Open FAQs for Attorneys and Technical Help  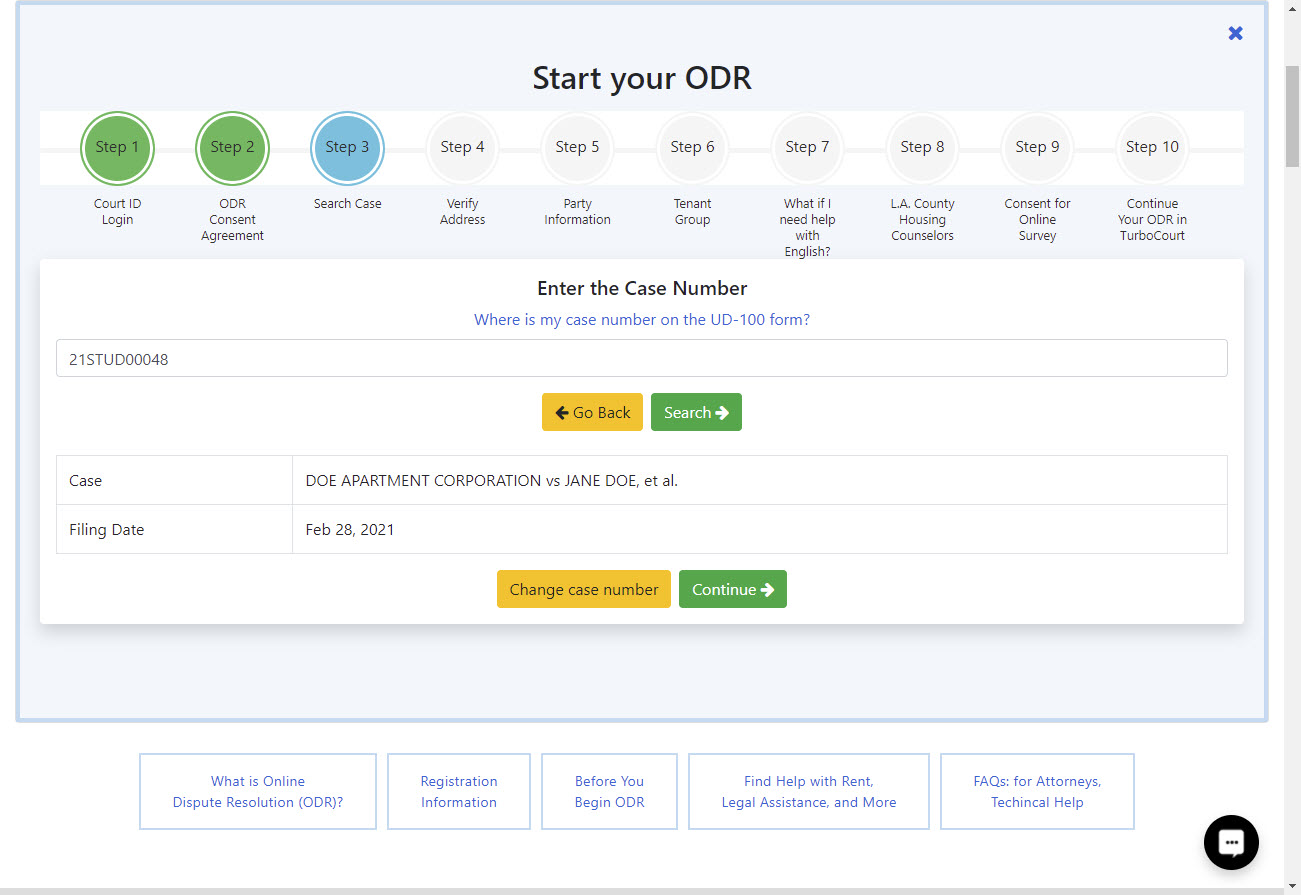pyautogui.click(x=1037, y=791)
